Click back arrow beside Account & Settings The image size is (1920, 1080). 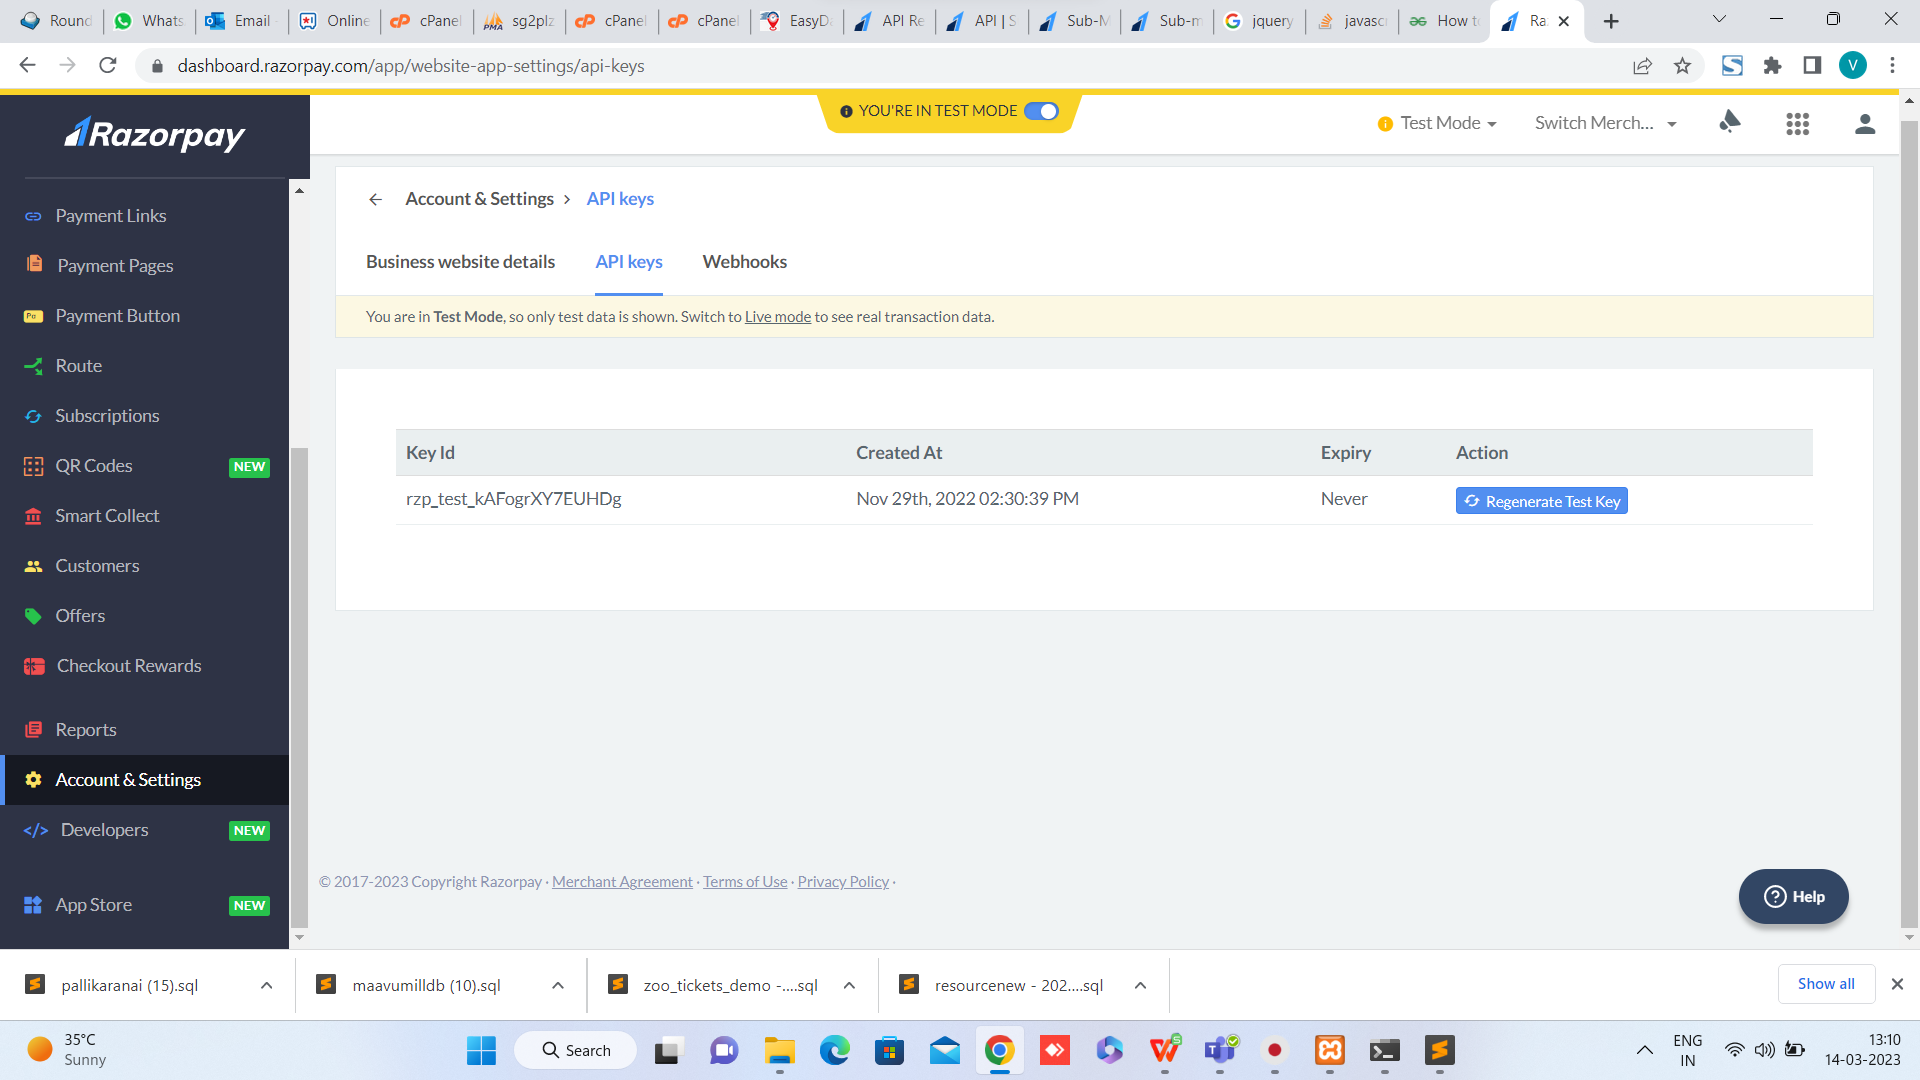376,199
